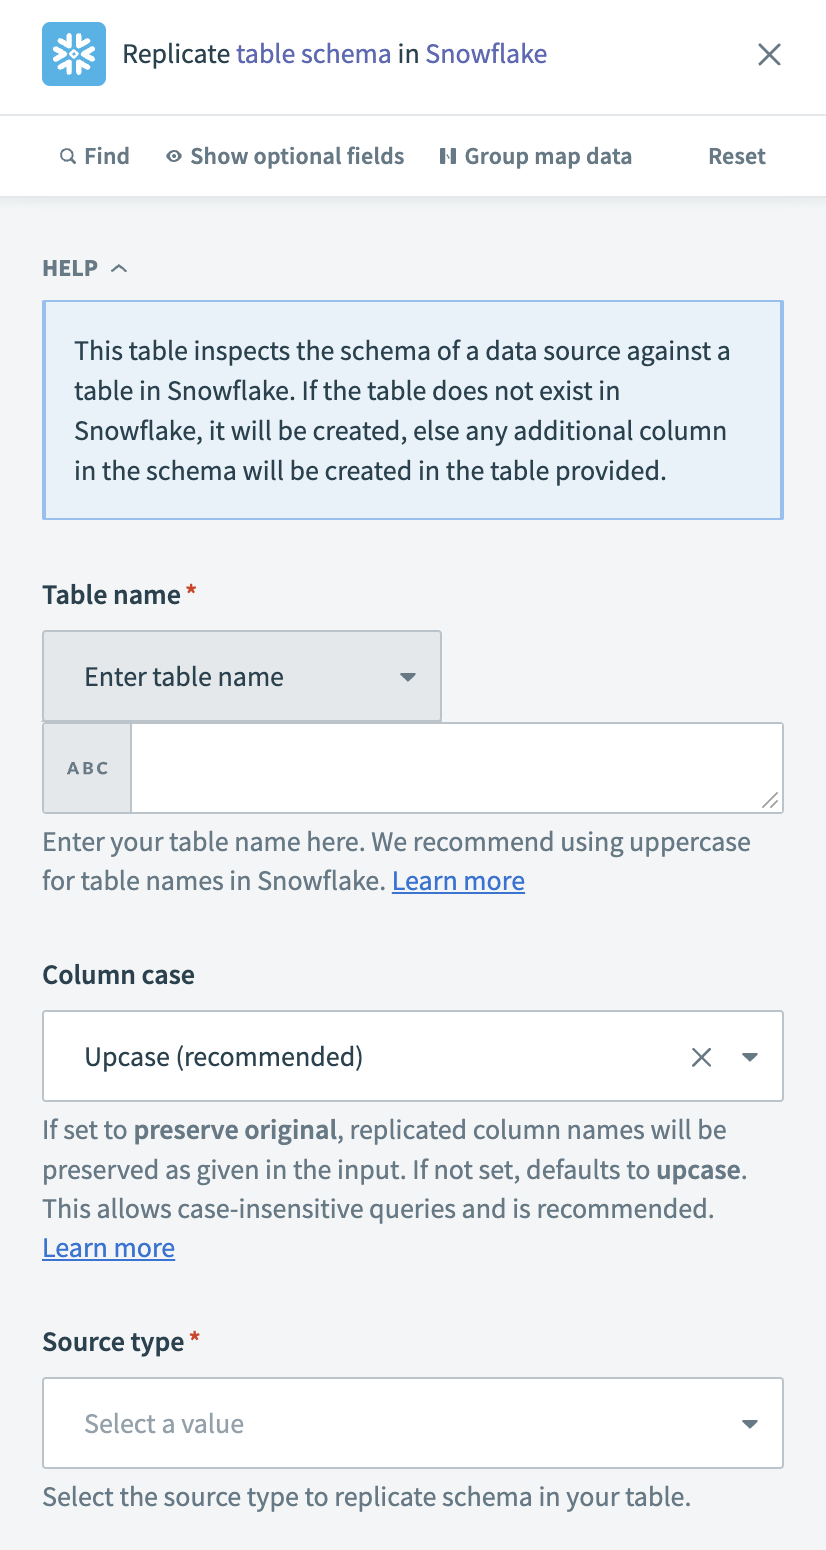Show optional fields for this step
The height and width of the screenshot is (1550, 826).
click(x=296, y=156)
